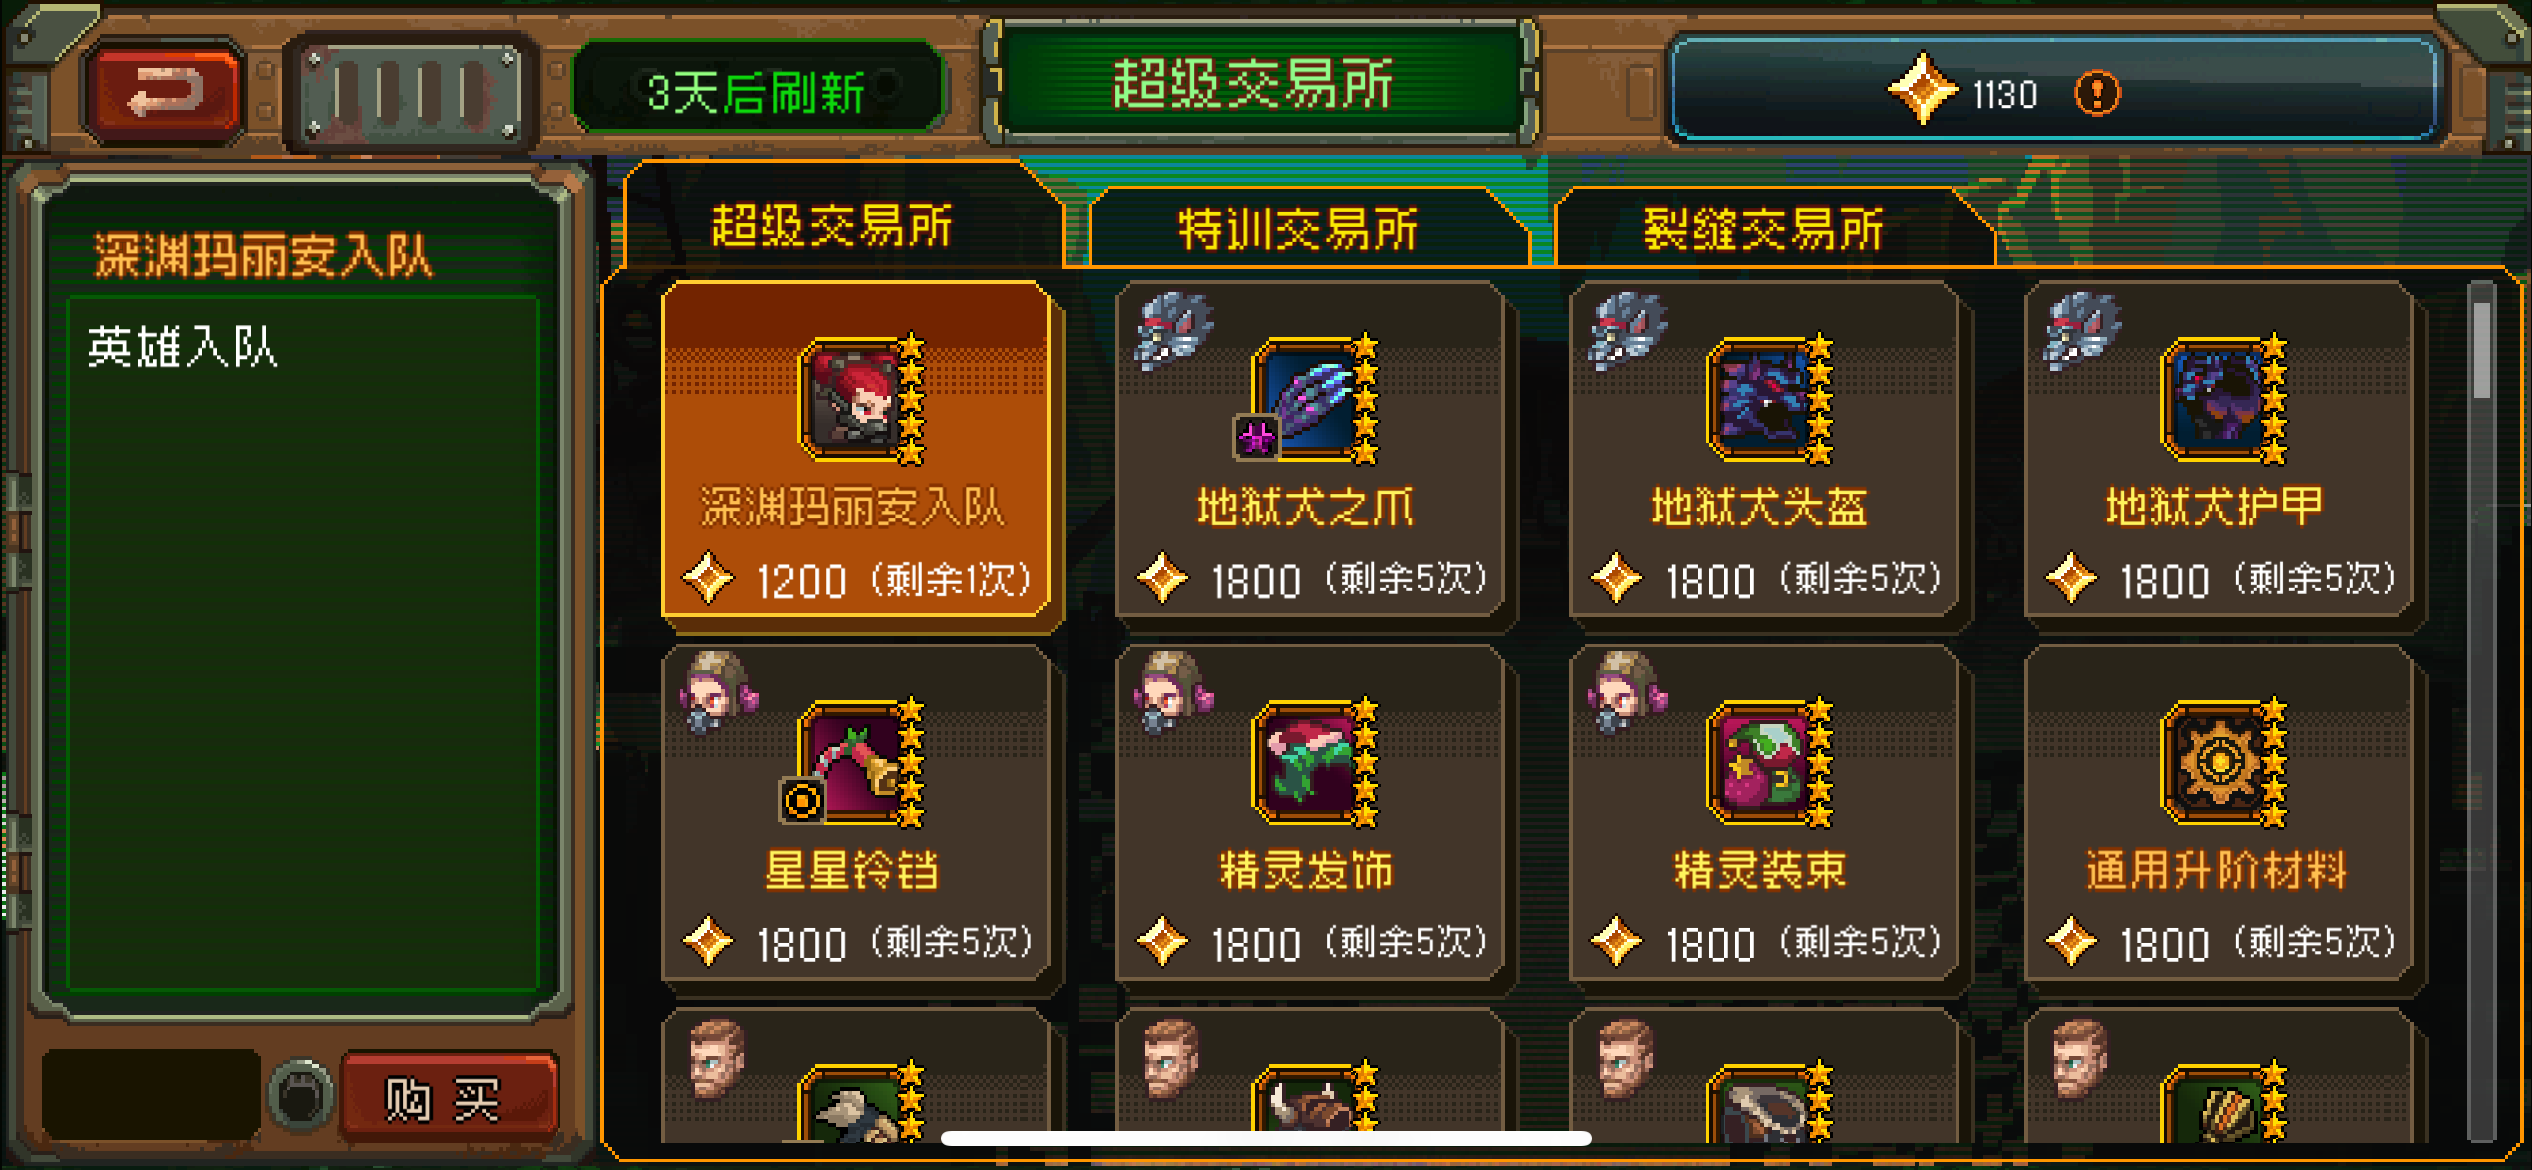Image resolution: width=2532 pixels, height=1170 pixels.
Task: Pick the 地狱犬护甲 armor icon
Action: pos(2217,400)
